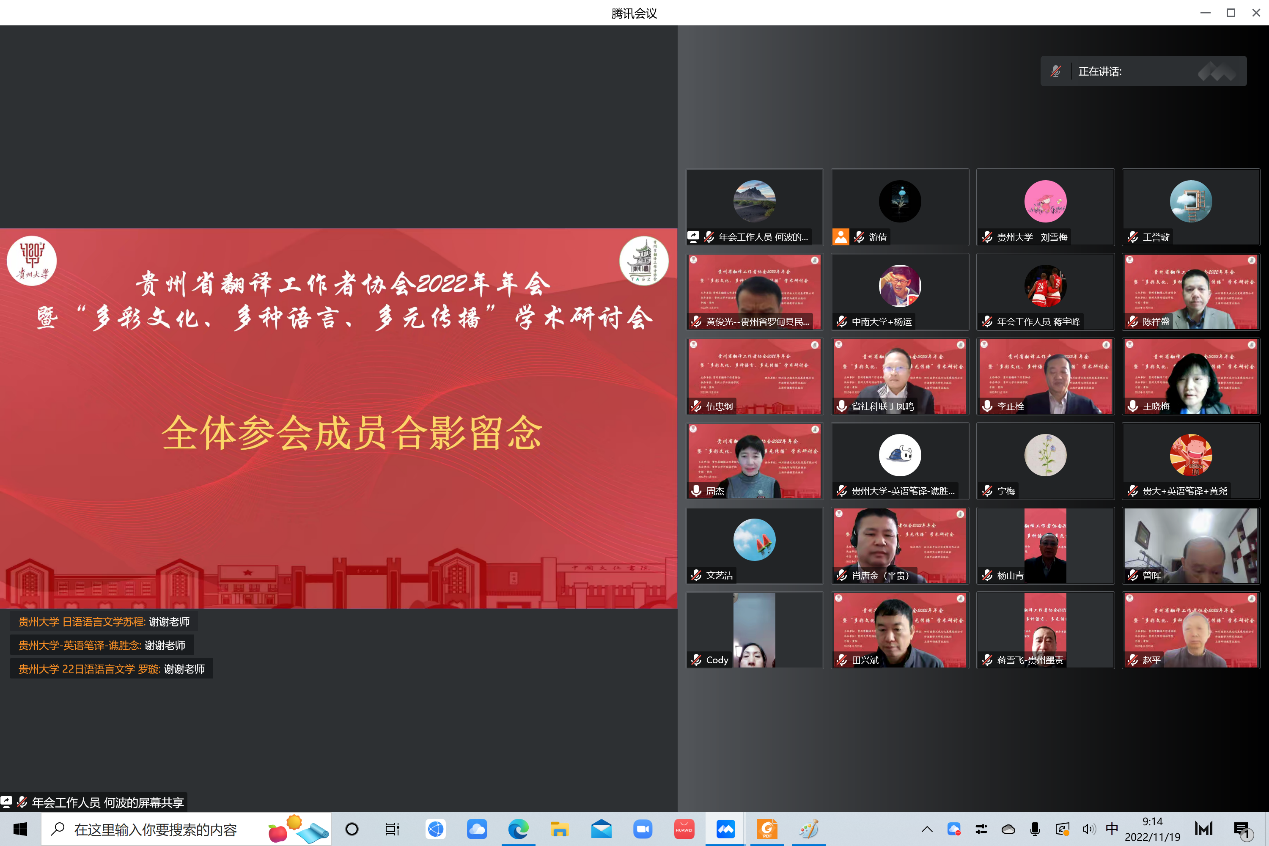Open the notification center panel
1269x846 pixels.
pyautogui.click(x=1242, y=829)
